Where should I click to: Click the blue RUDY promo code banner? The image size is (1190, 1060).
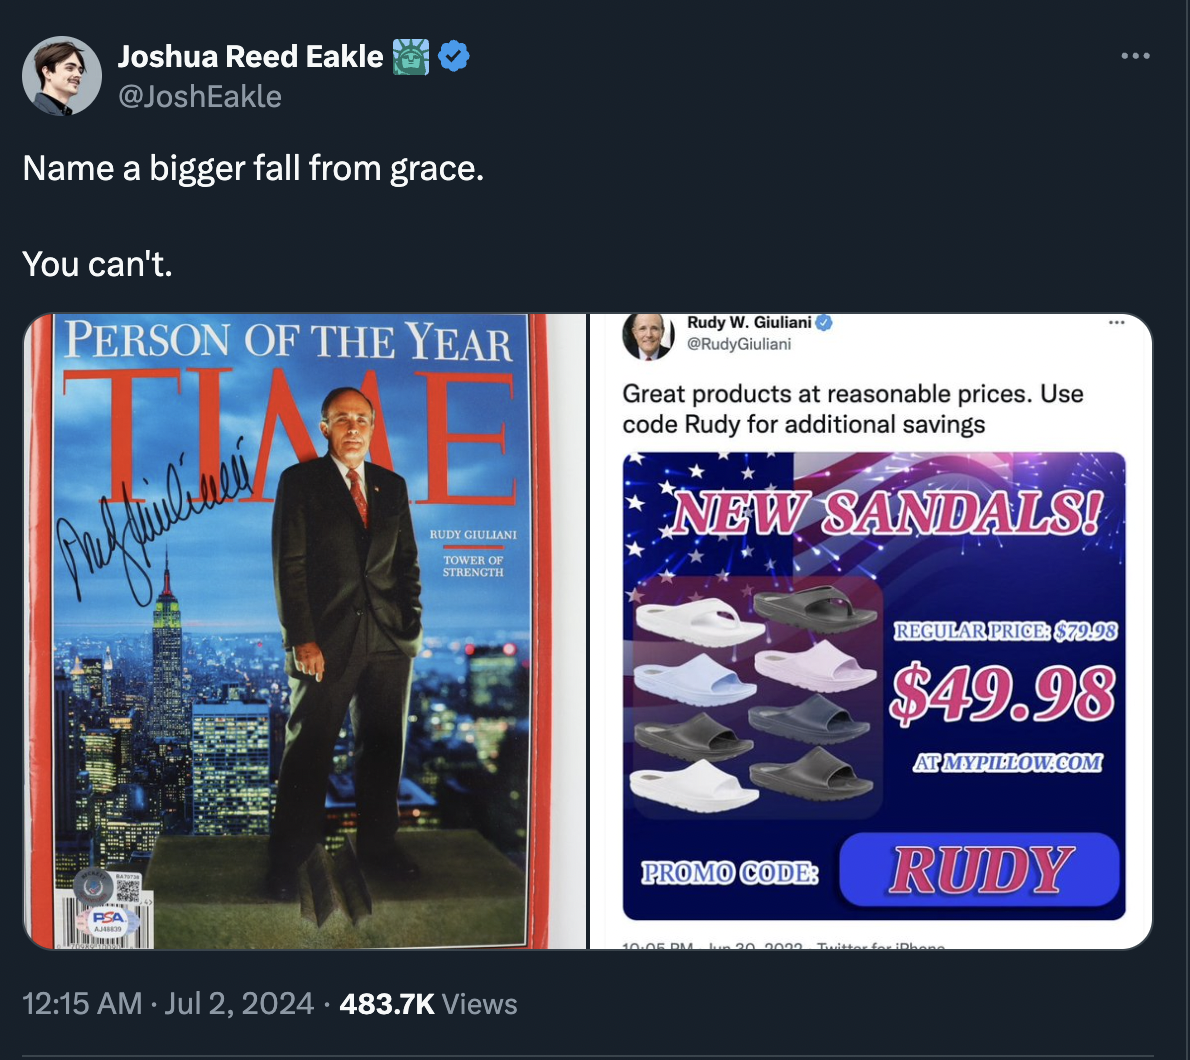(978, 870)
